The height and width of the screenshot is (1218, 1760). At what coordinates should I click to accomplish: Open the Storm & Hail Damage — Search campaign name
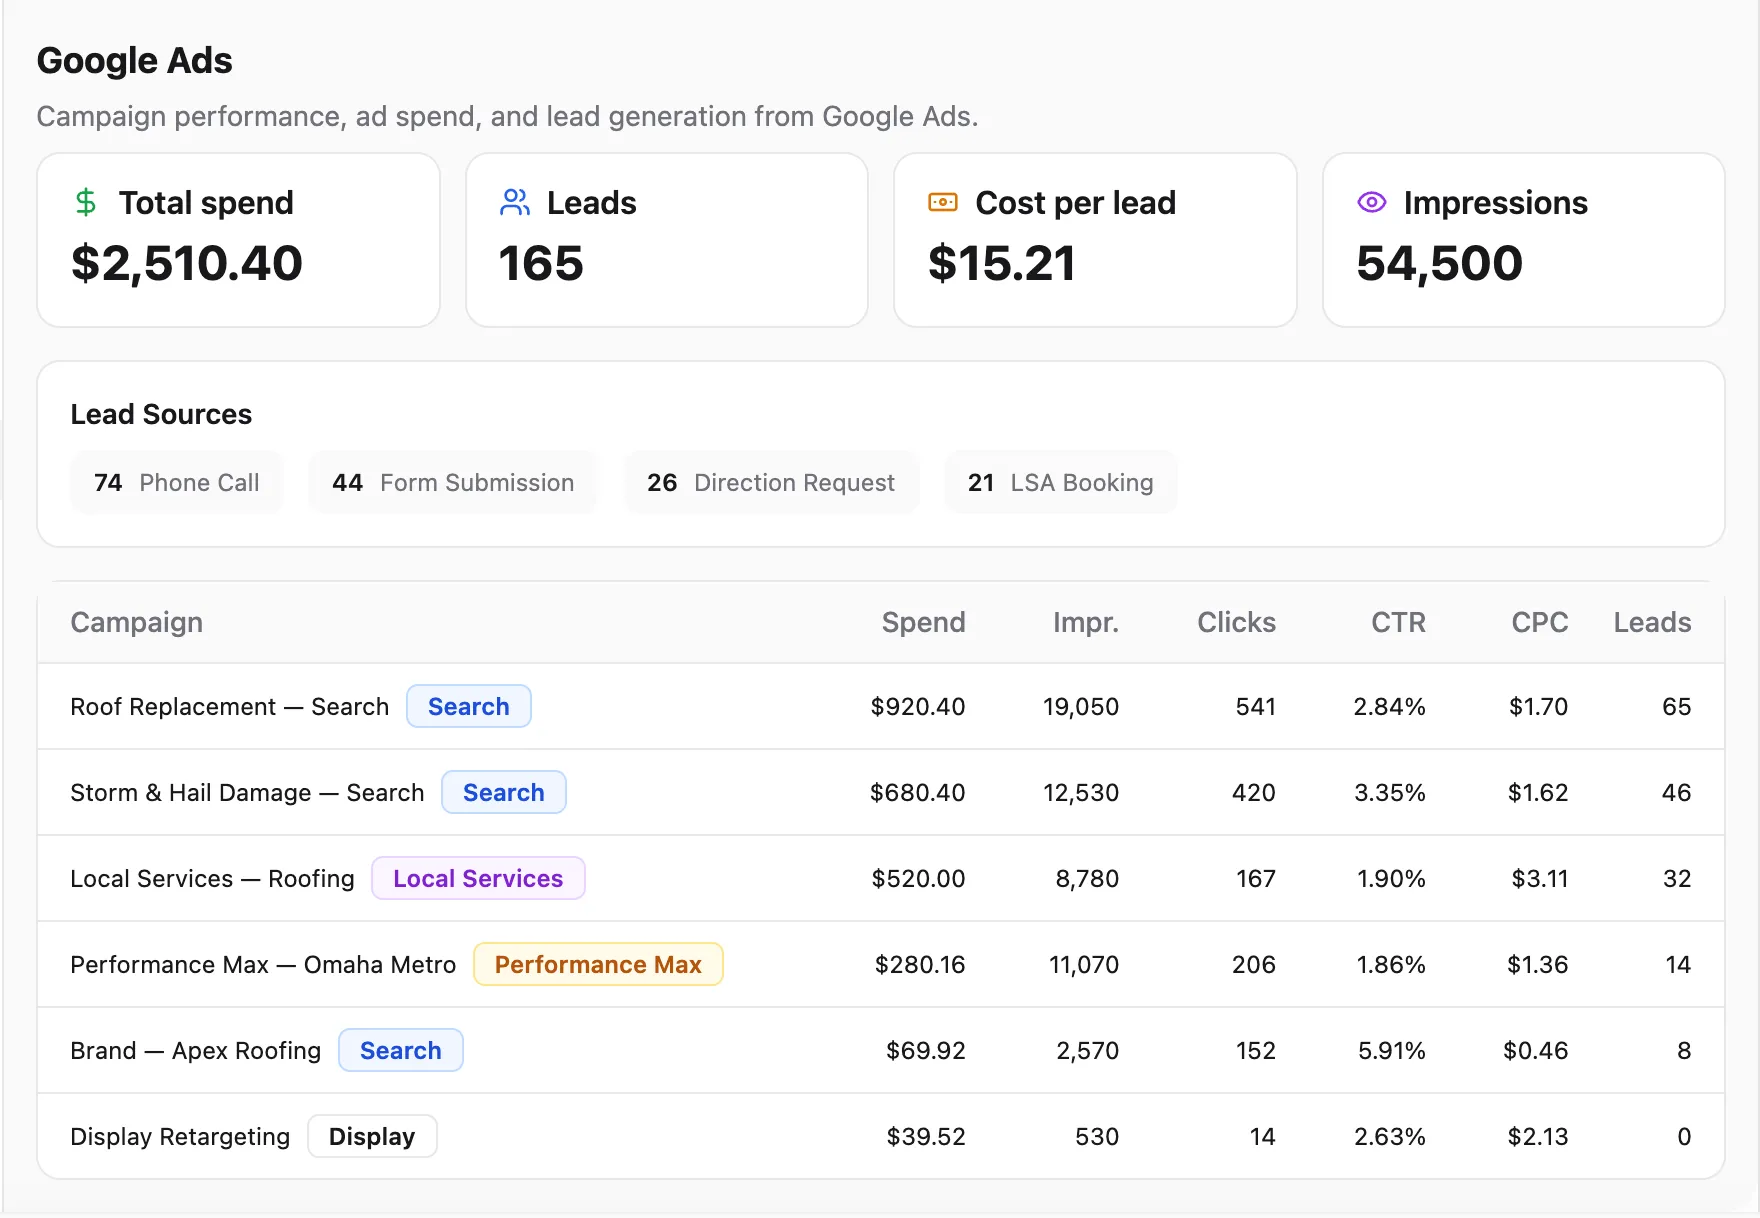pos(248,793)
